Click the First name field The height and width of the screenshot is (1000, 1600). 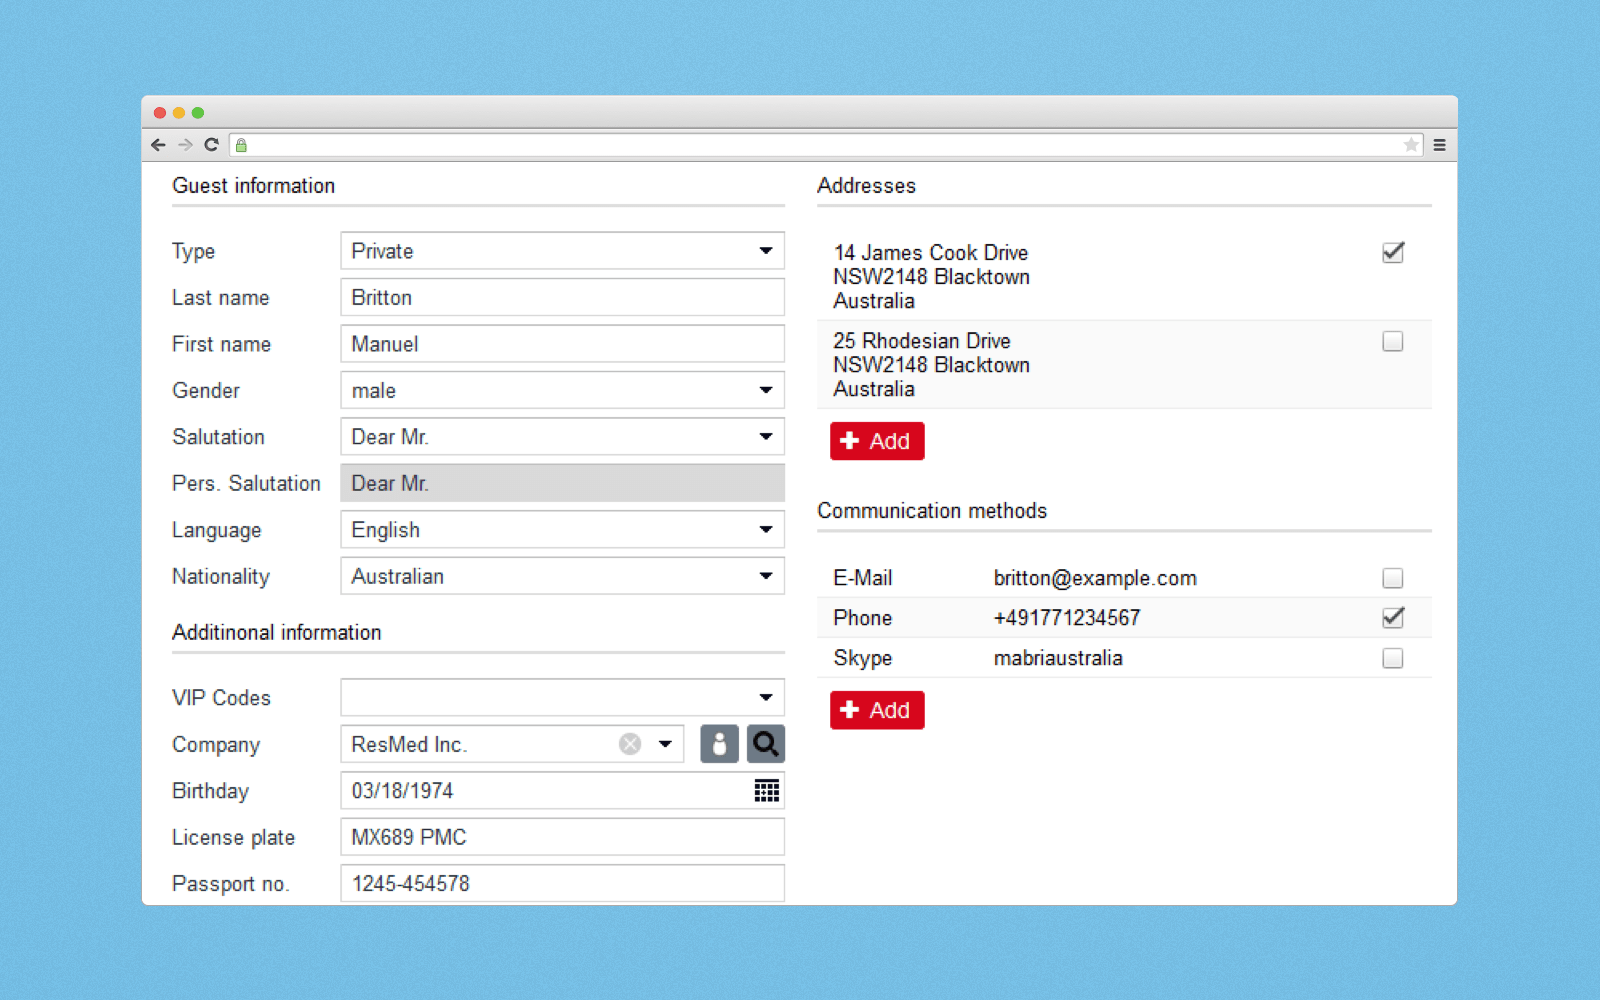(562, 344)
